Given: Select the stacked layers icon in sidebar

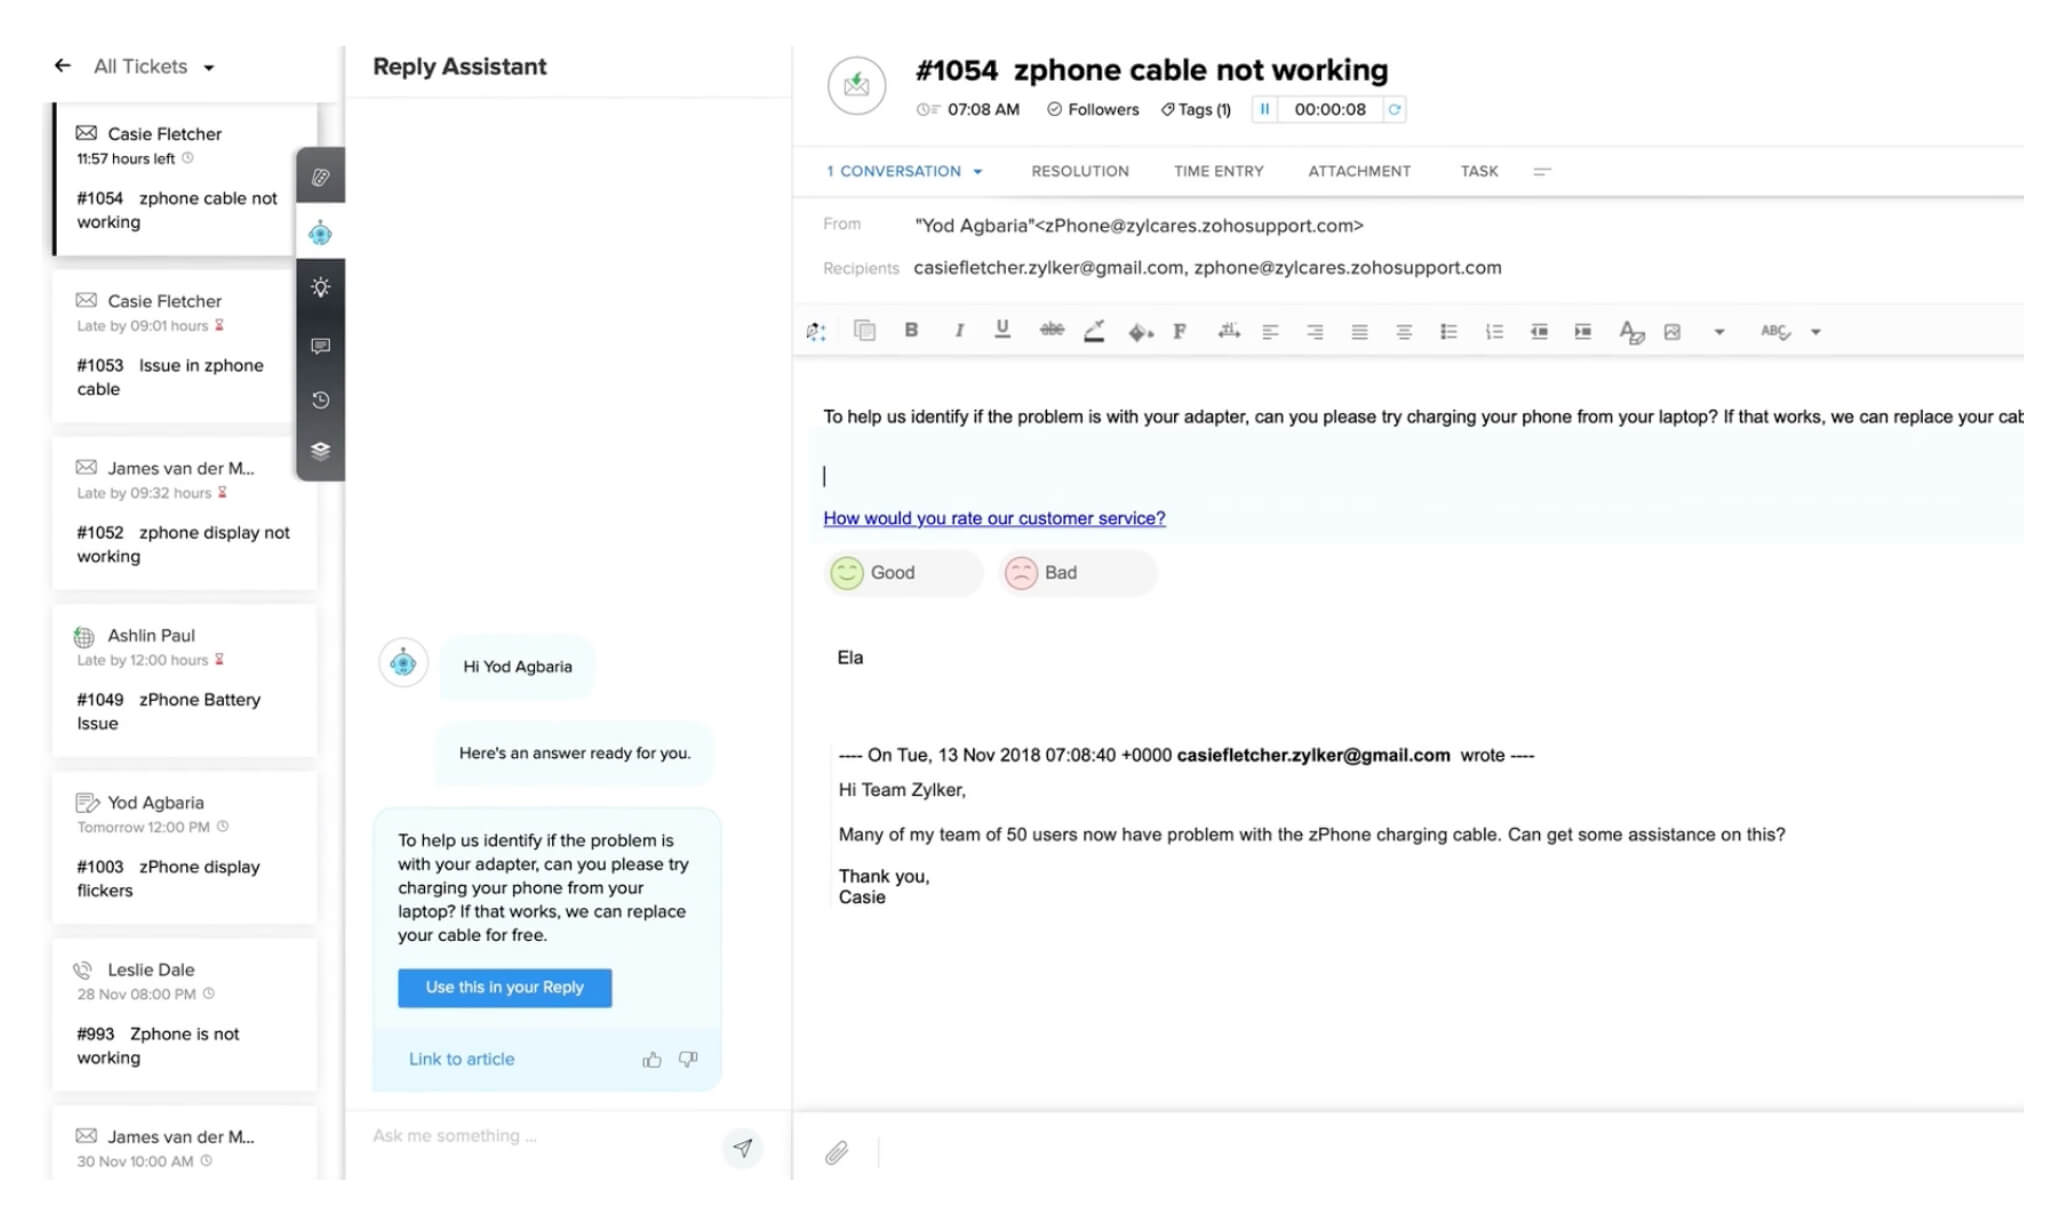Looking at the screenshot, I should [x=320, y=450].
